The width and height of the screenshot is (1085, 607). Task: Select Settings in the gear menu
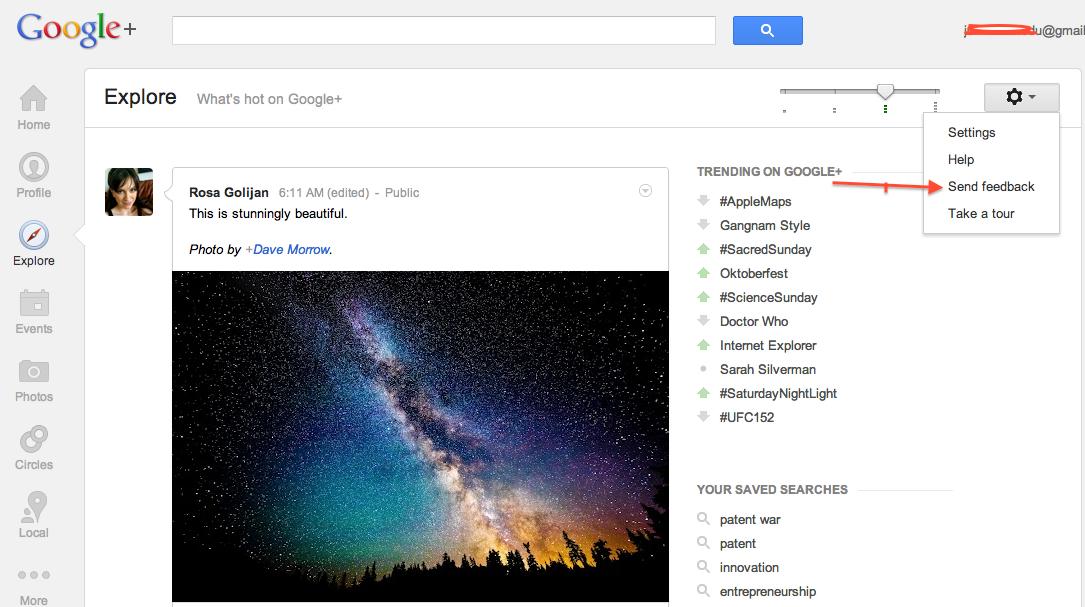(x=972, y=132)
